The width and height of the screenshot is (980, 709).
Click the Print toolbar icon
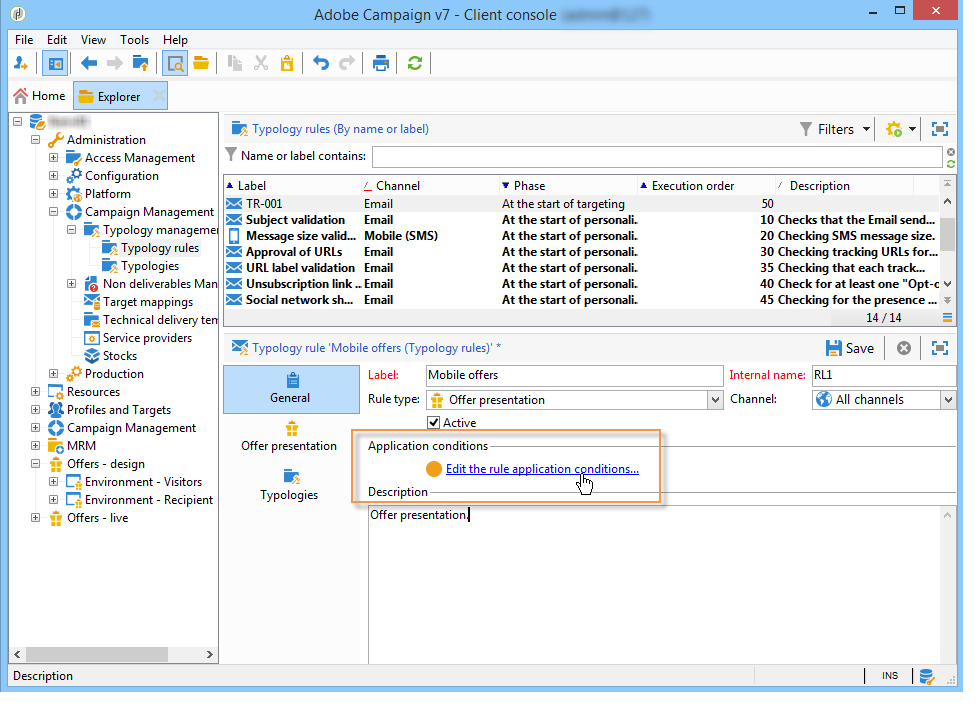click(381, 63)
